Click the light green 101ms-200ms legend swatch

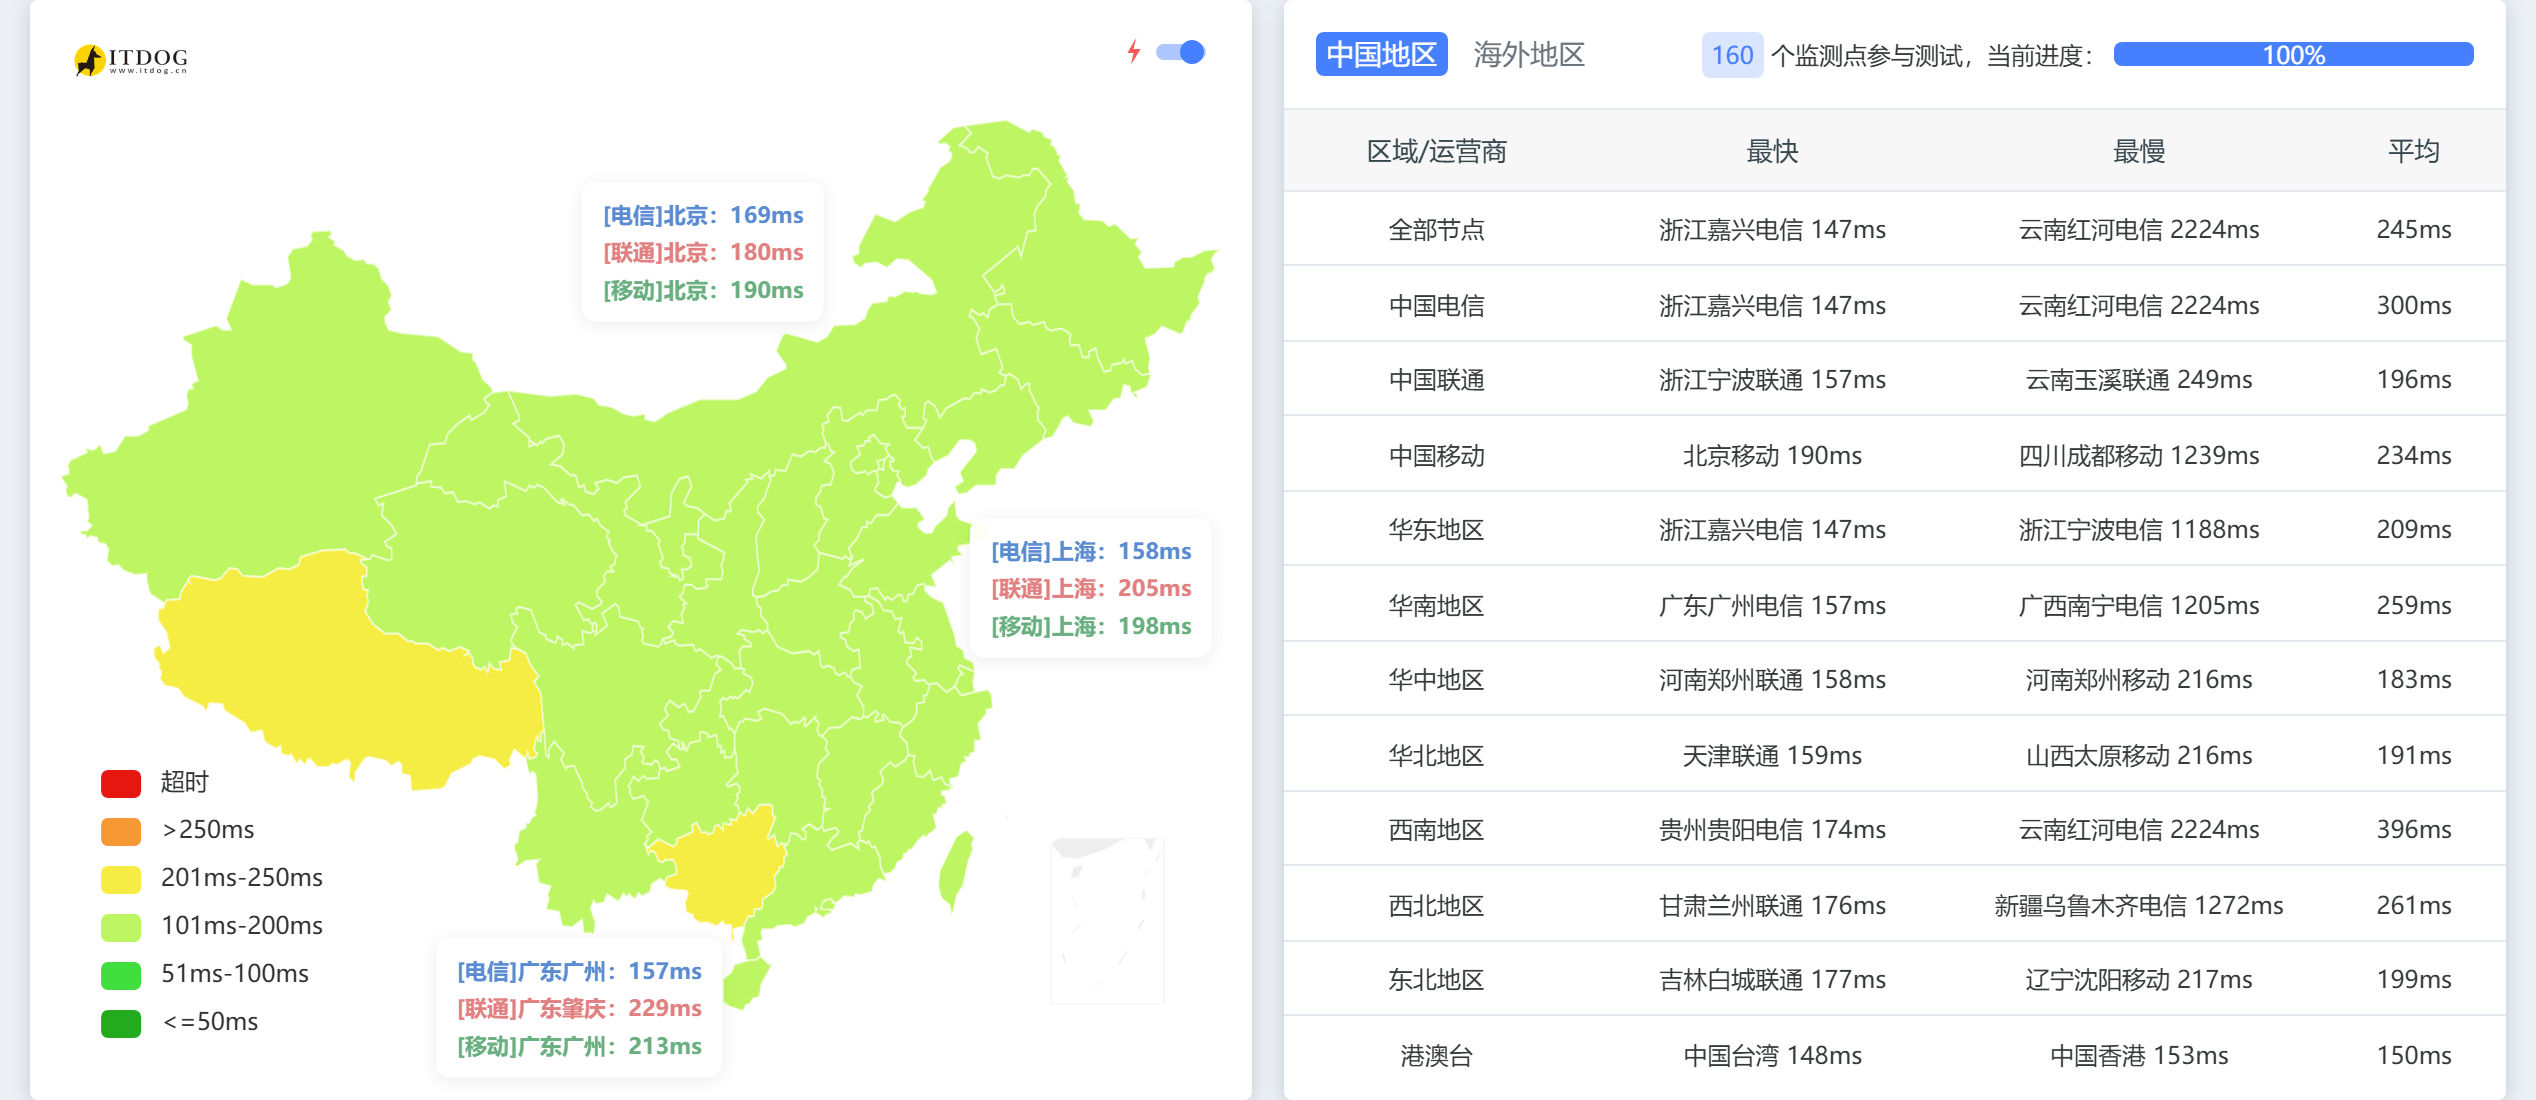pos(121,927)
